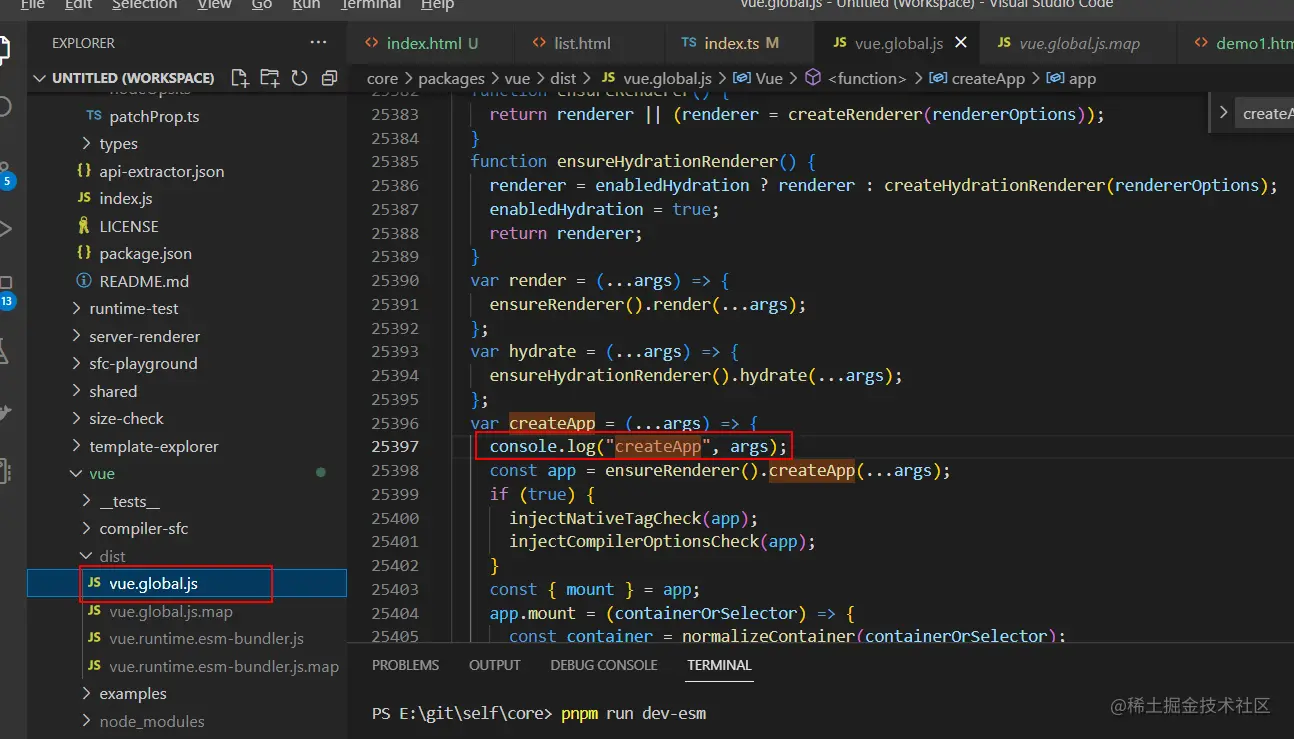This screenshot has height=739, width=1294.
Task: Expand the find widget replace arrow
Action: pos(1223,113)
